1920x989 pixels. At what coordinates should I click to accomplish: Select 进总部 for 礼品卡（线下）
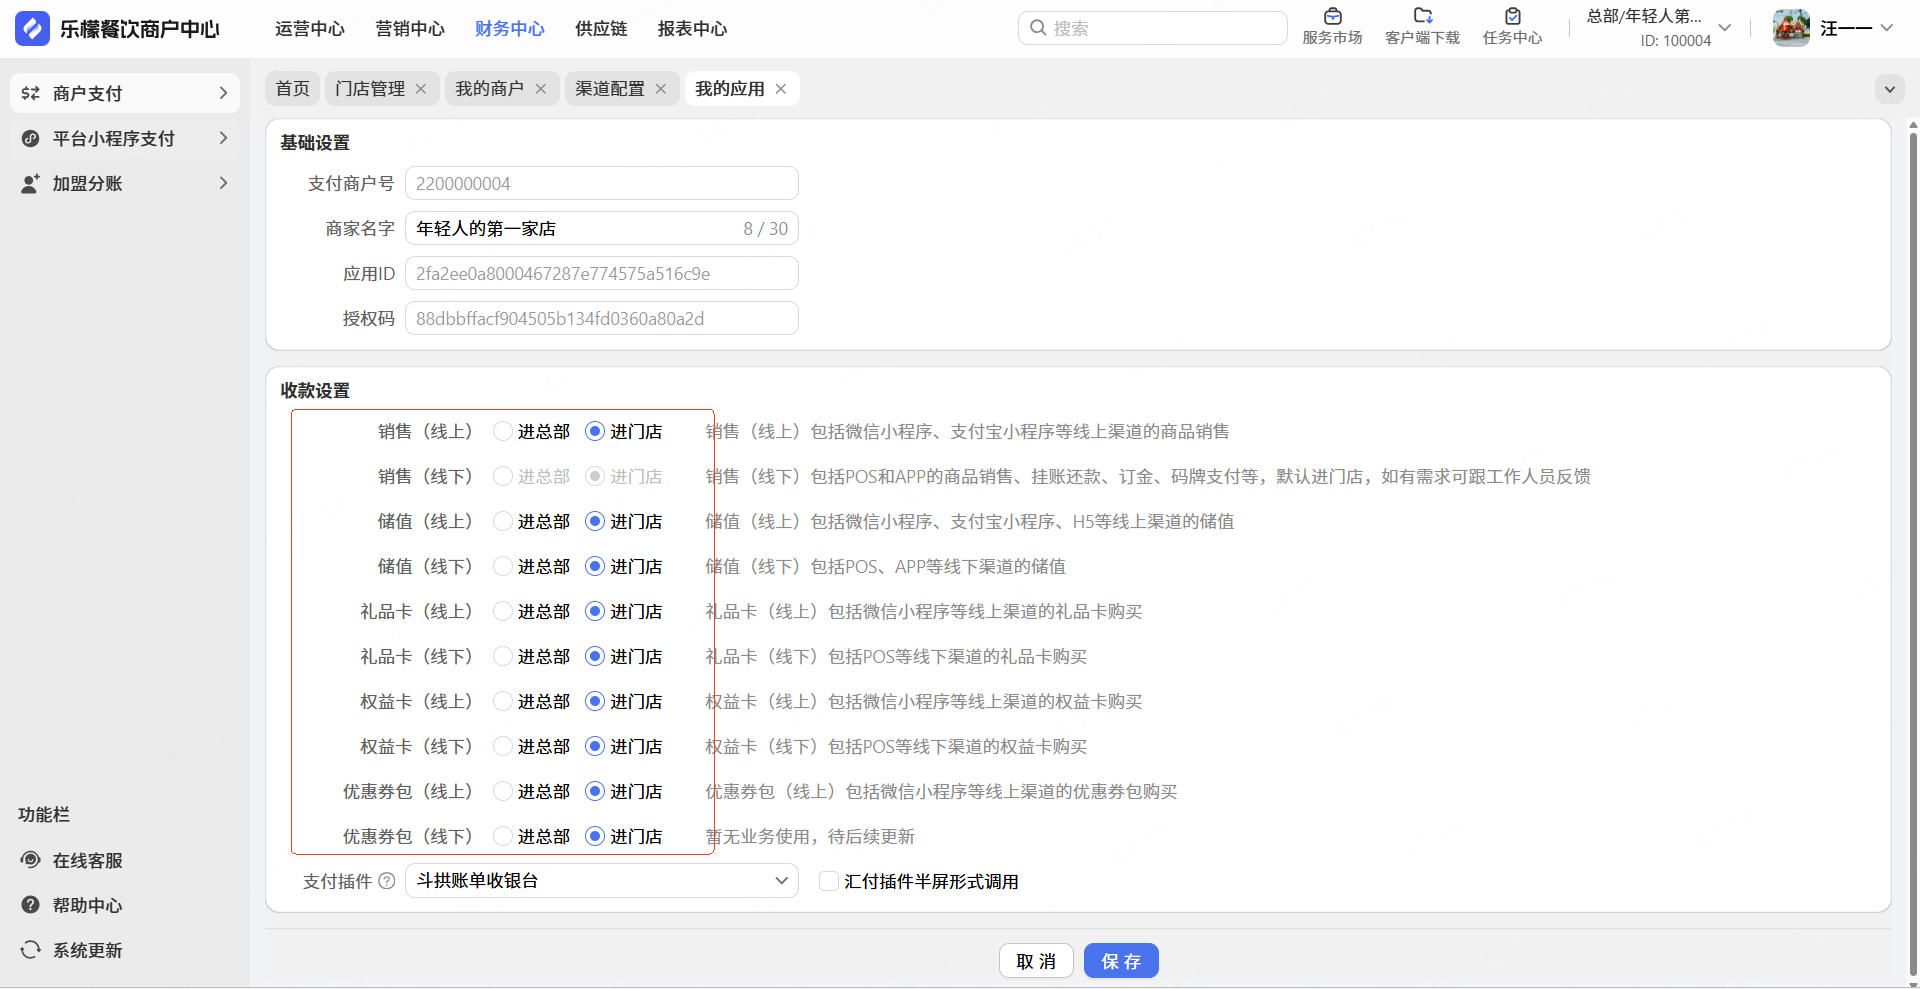503,657
